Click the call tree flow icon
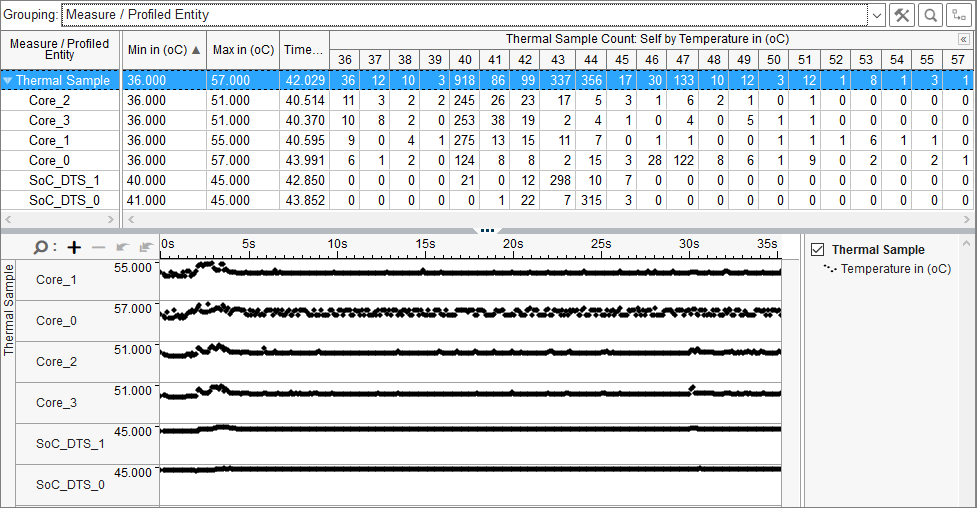The width and height of the screenshot is (977, 508). click(x=959, y=15)
